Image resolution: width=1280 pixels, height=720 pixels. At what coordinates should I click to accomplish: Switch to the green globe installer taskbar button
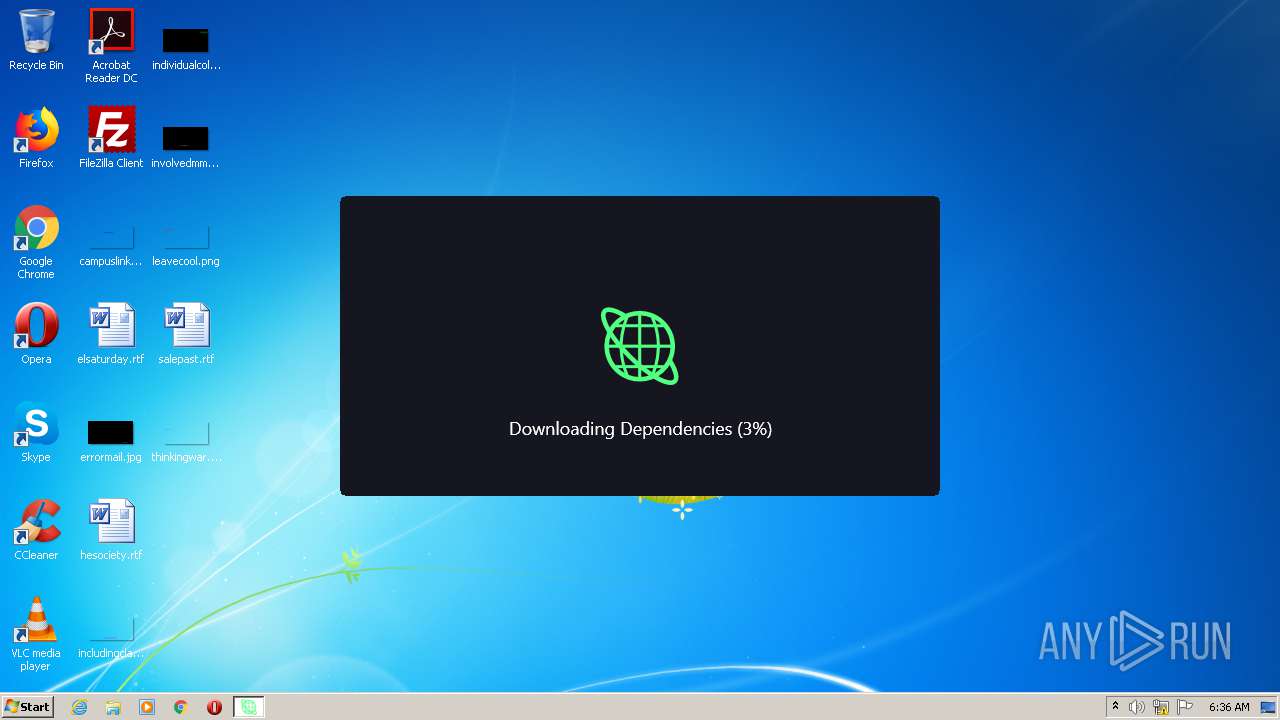248,707
